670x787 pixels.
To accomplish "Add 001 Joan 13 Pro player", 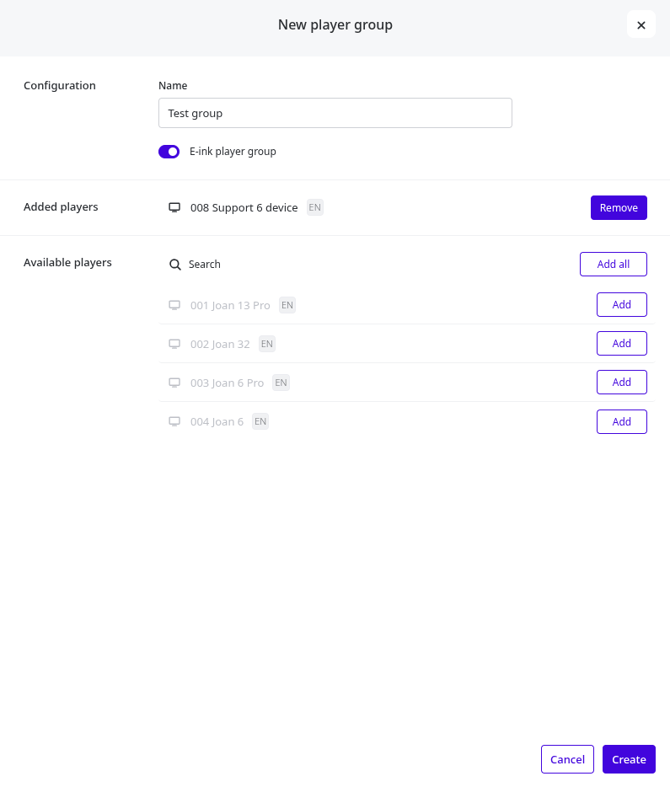I will (621, 305).
